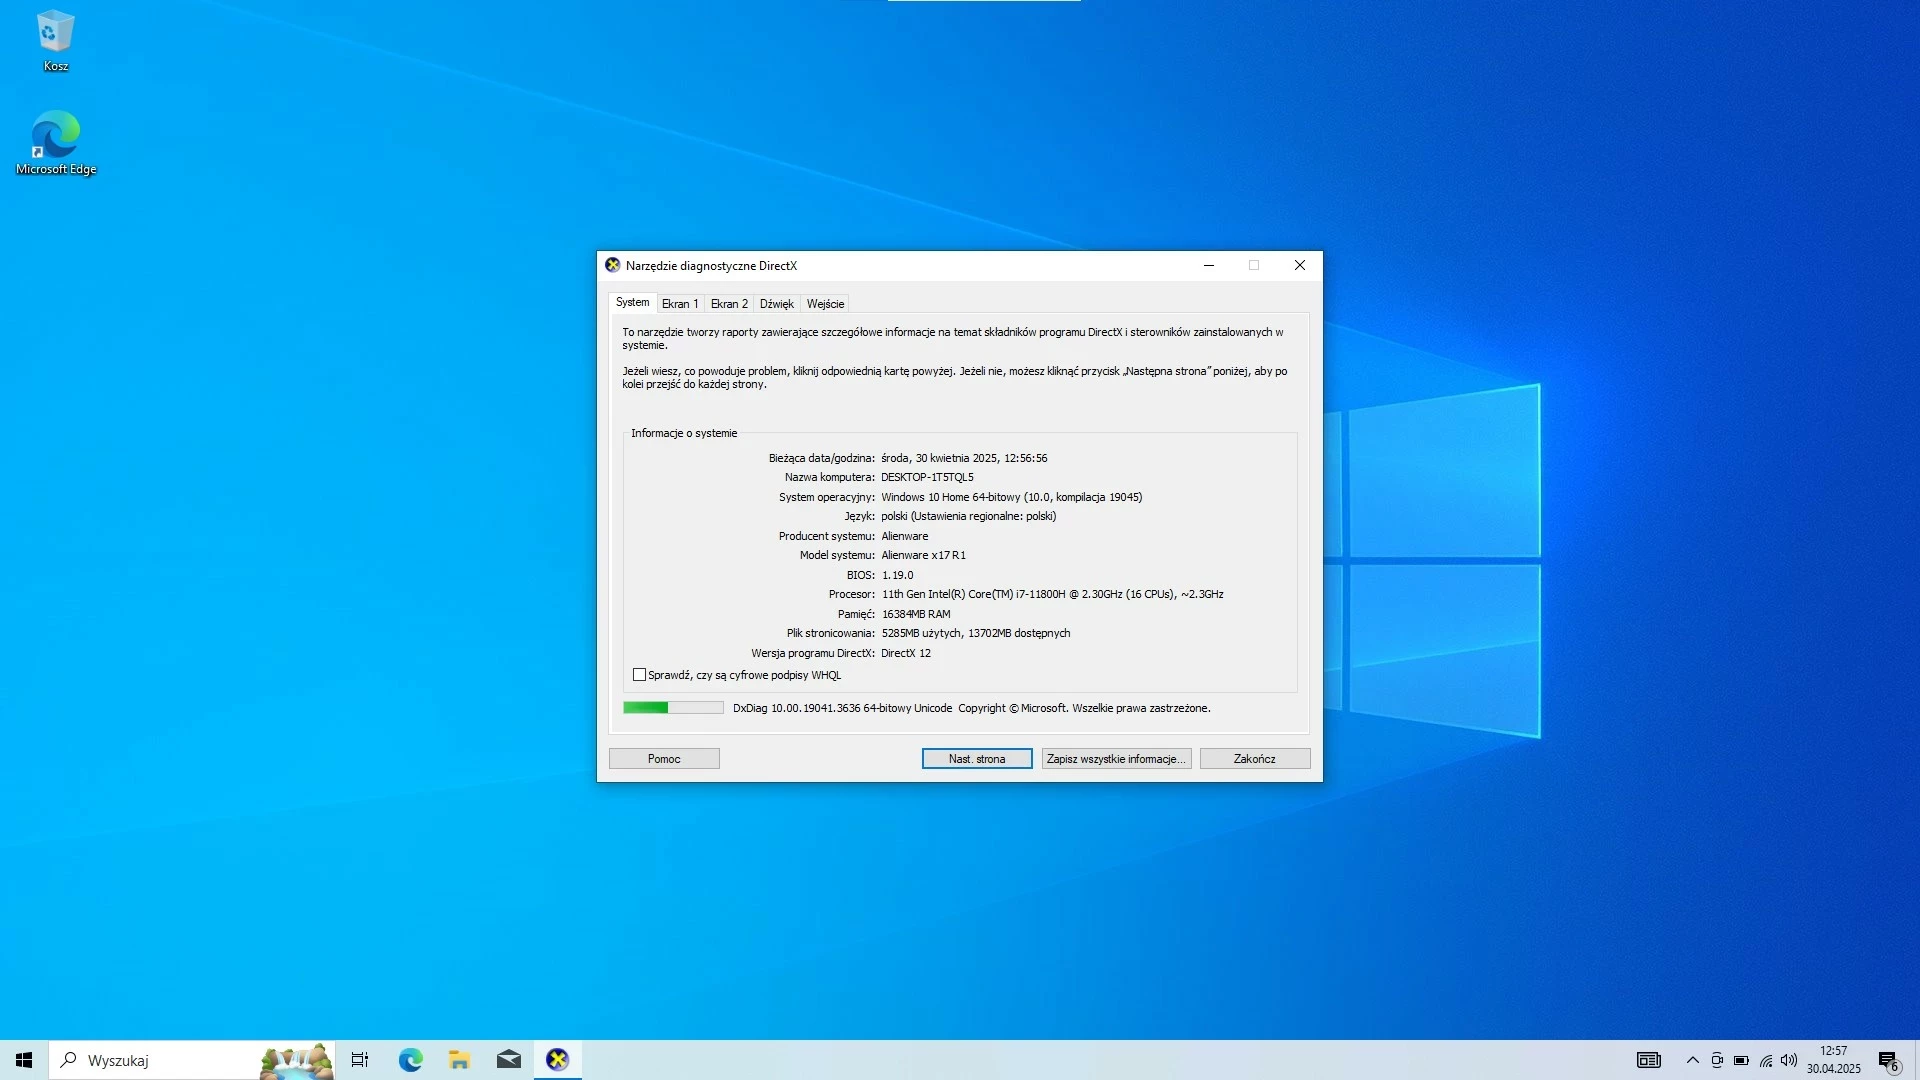The width and height of the screenshot is (1920, 1080).
Task: Show hidden tray icons chevron
Action: pyautogui.click(x=1692, y=1060)
